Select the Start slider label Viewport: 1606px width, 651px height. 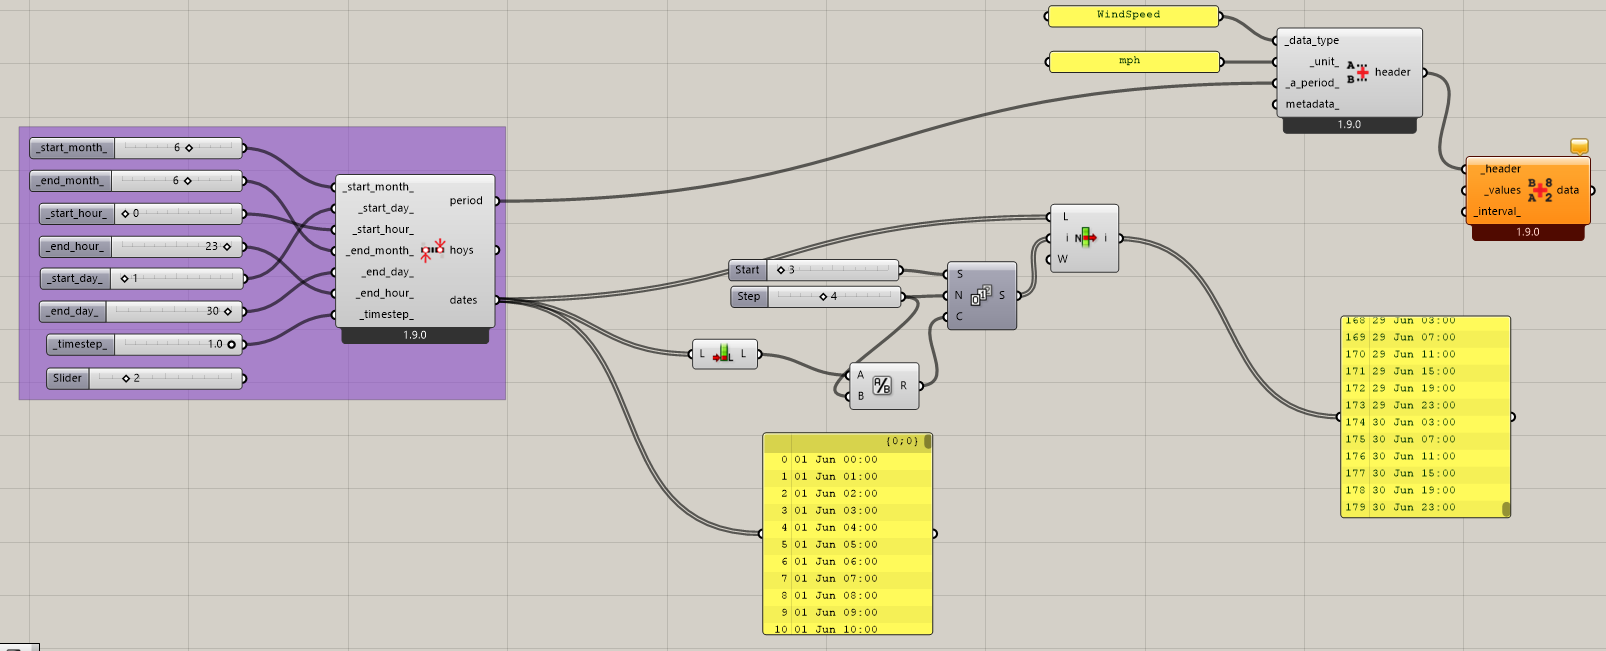coord(747,270)
